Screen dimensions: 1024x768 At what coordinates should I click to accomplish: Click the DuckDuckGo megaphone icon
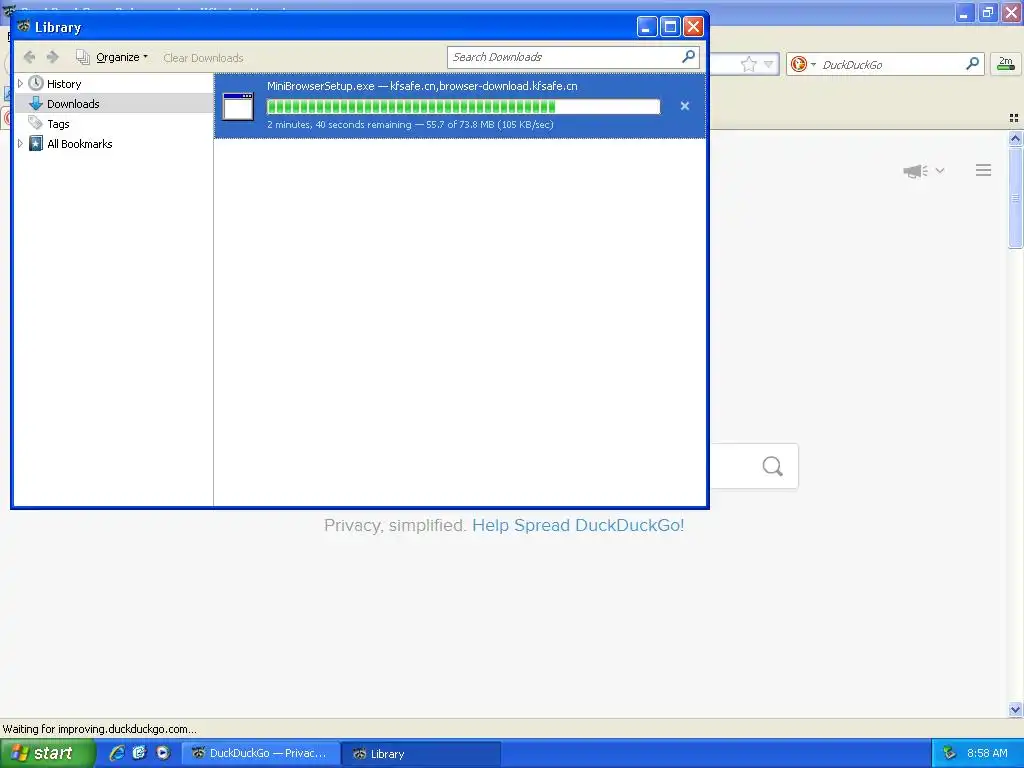[916, 171]
